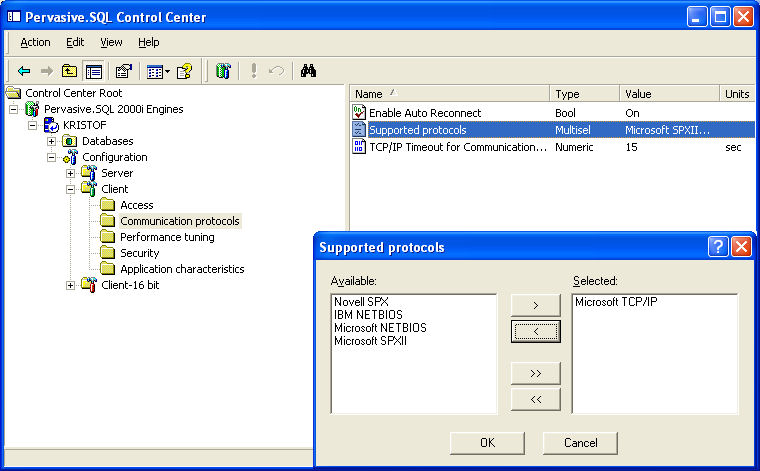Click the Back arrow toolbar icon

(x=24, y=72)
